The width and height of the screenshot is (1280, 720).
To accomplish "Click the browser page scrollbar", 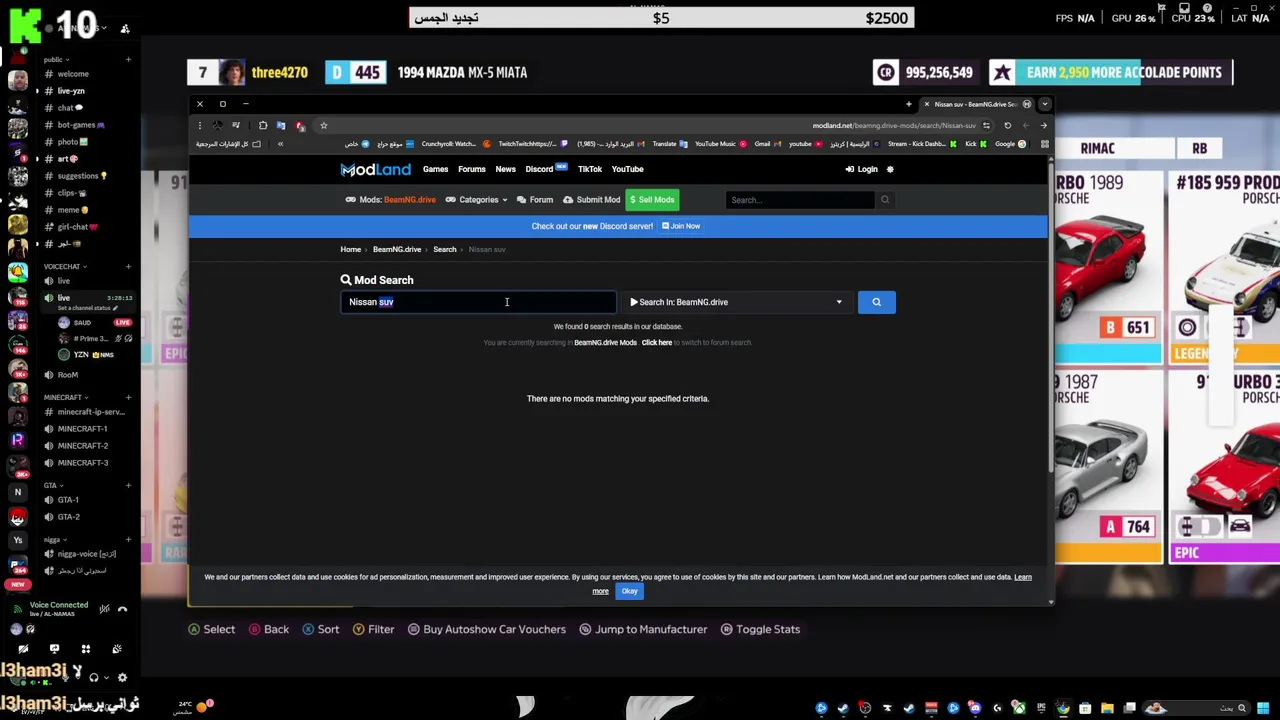I will coord(1050,320).
